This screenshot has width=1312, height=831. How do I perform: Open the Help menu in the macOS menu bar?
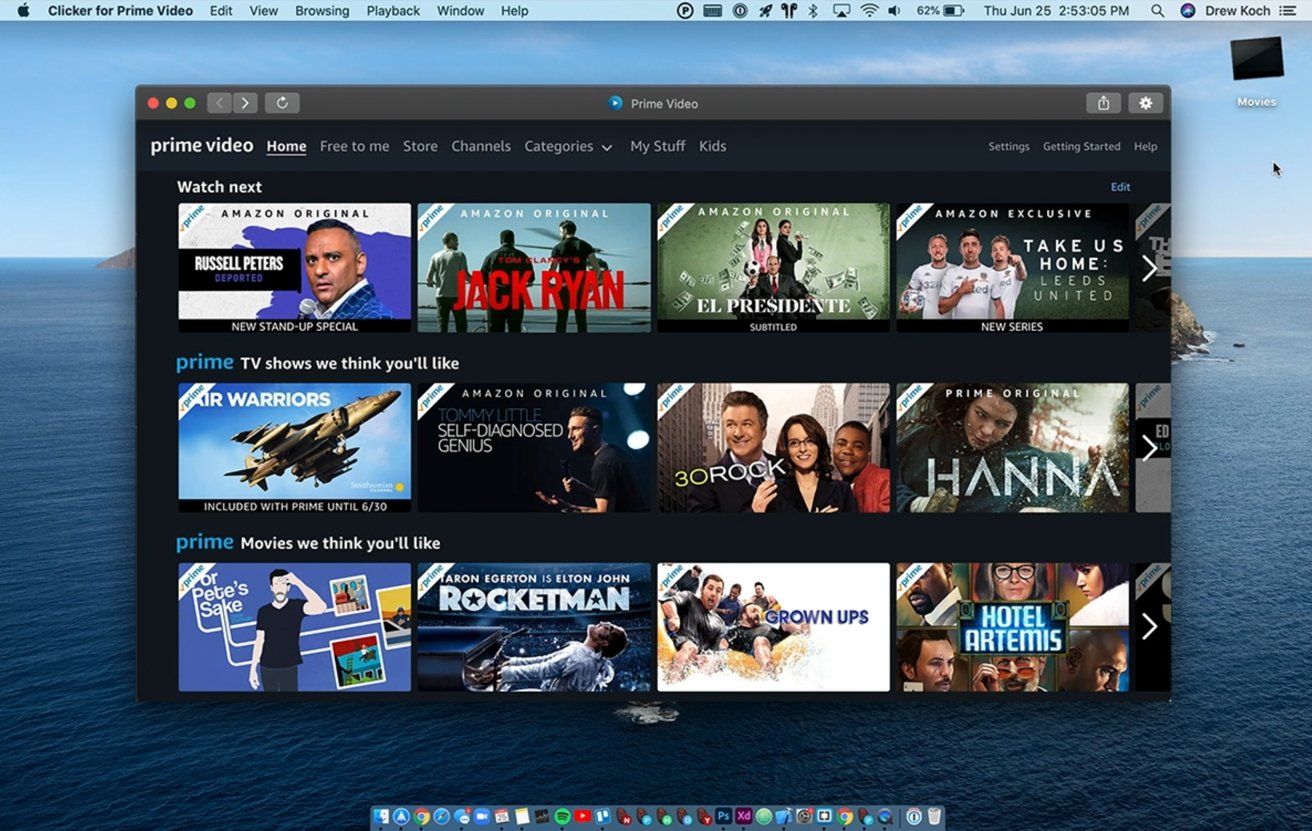pyautogui.click(x=515, y=10)
